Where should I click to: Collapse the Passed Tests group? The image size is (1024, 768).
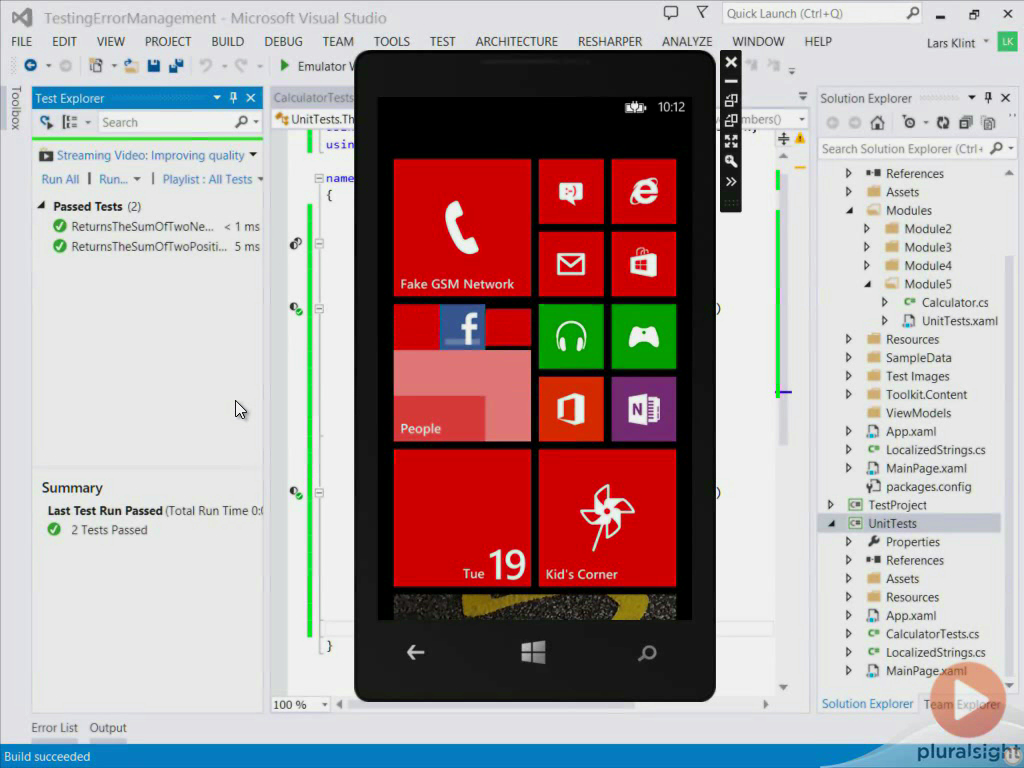coord(41,206)
